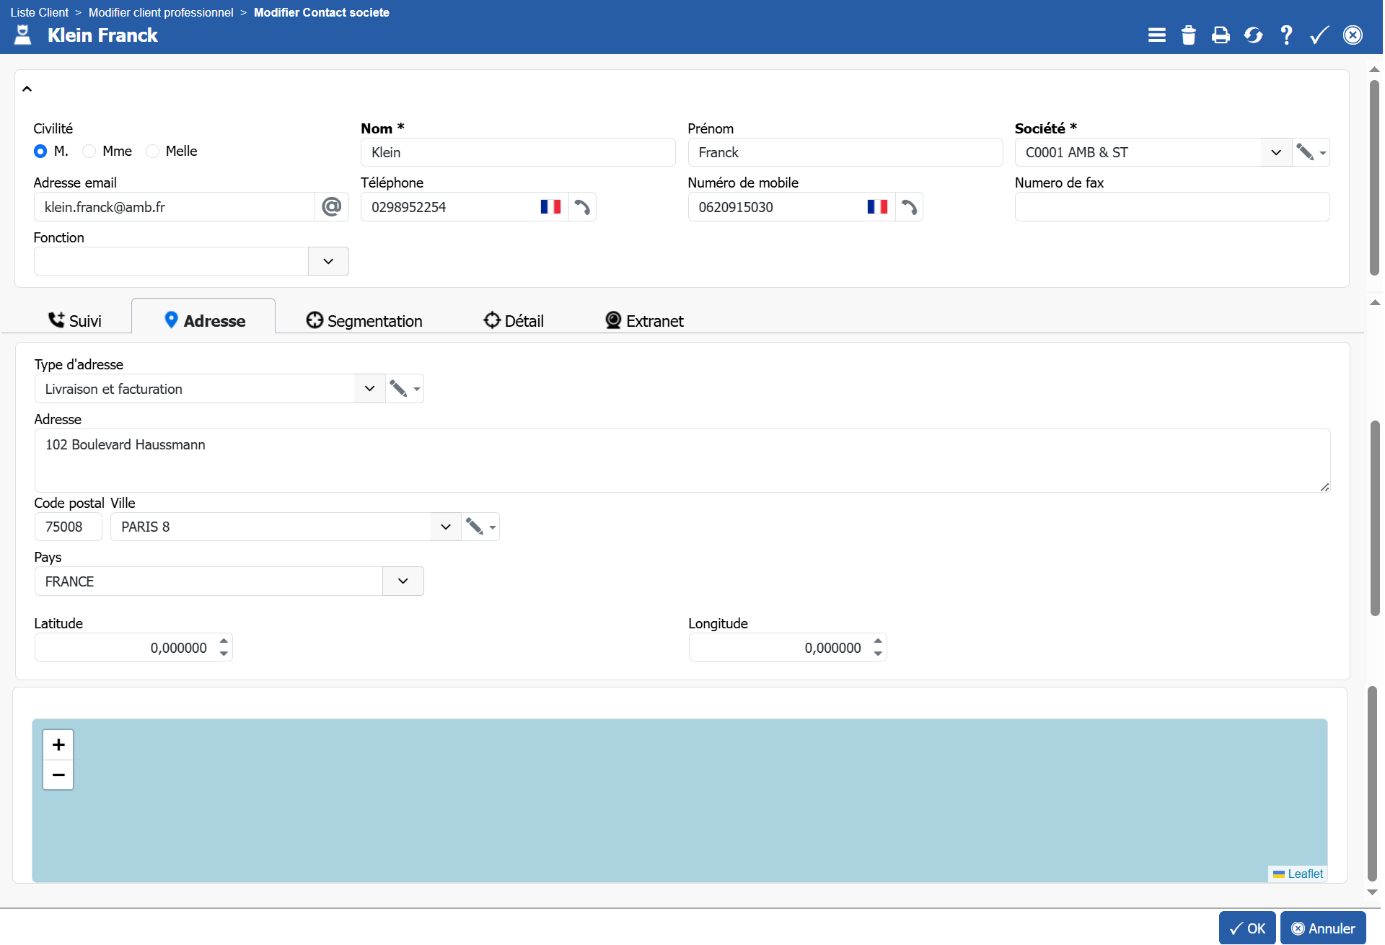Open the Extranet tab
The height and width of the screenshot is (945, 1385).
click(644, 321)
